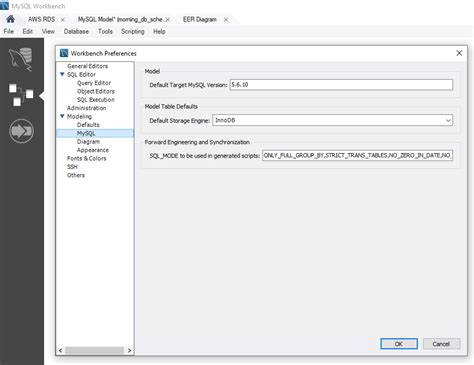Close the Workbench Preferences dialog
Image resolution: width=474 pixels, height=365 pixels.
(459, 53)
